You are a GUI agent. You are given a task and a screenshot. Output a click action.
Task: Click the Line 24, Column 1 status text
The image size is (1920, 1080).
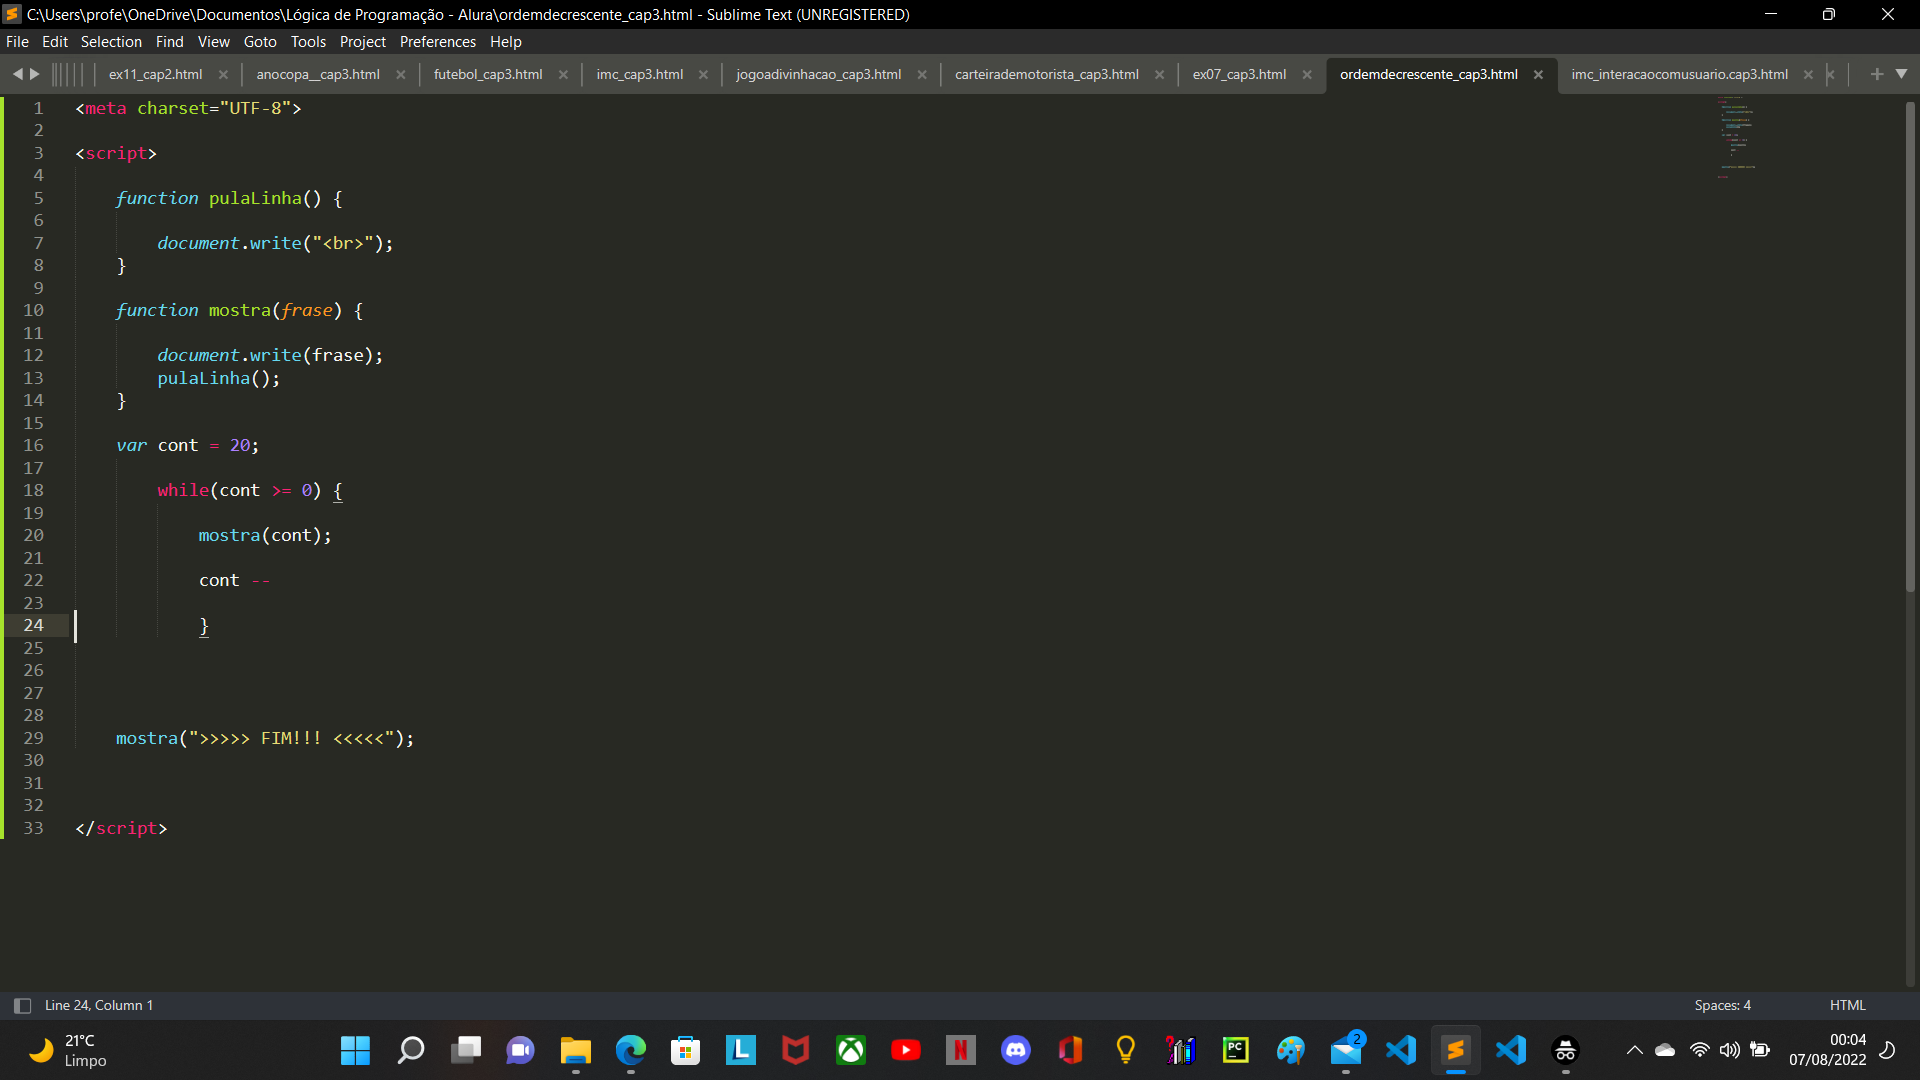pyautogui.click(x=99, y=1006)
